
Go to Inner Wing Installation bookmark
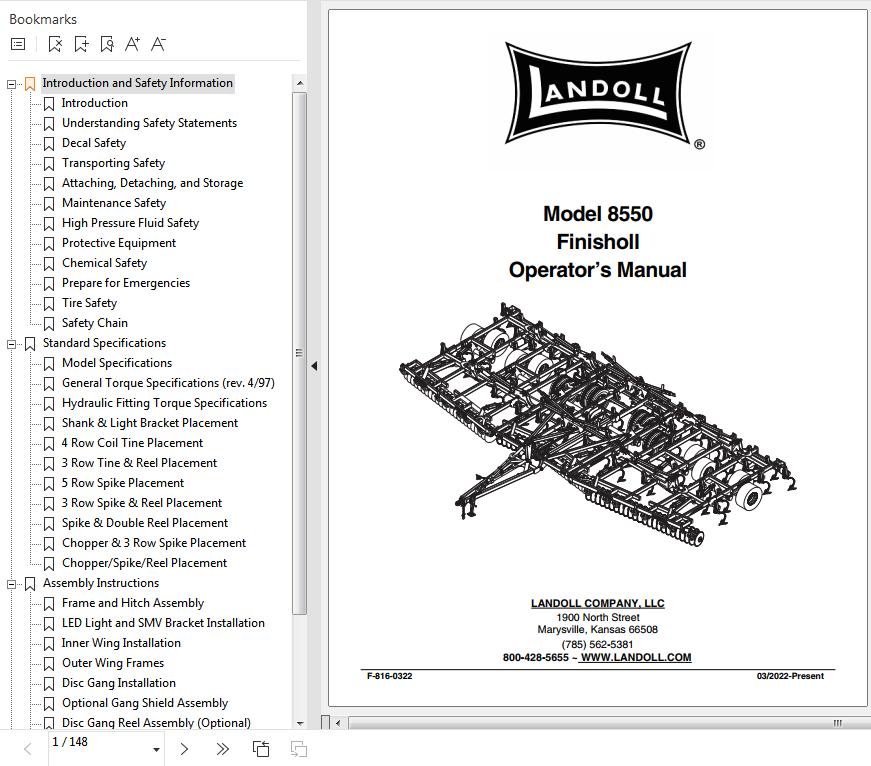121,643
